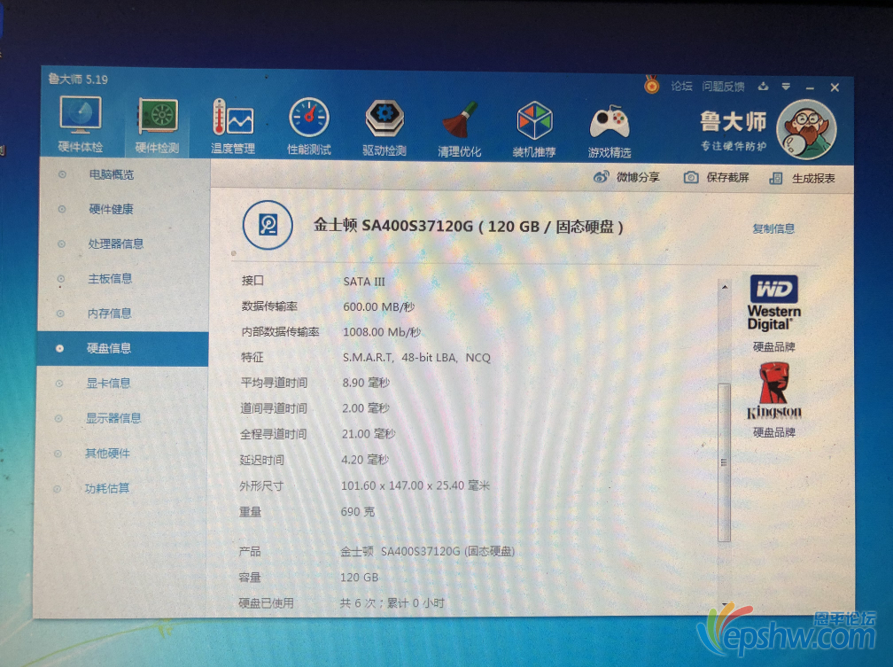
Task: Open 温度管理 temperature management icon
Action: (232, 126)
